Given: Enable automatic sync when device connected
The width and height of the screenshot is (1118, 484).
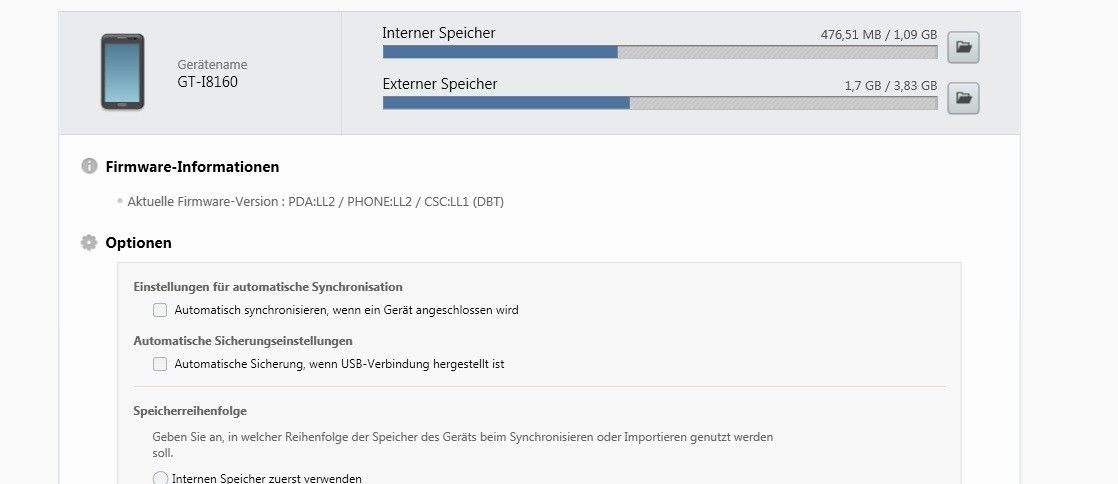Looking at the screenshot, I should point(160,310).
